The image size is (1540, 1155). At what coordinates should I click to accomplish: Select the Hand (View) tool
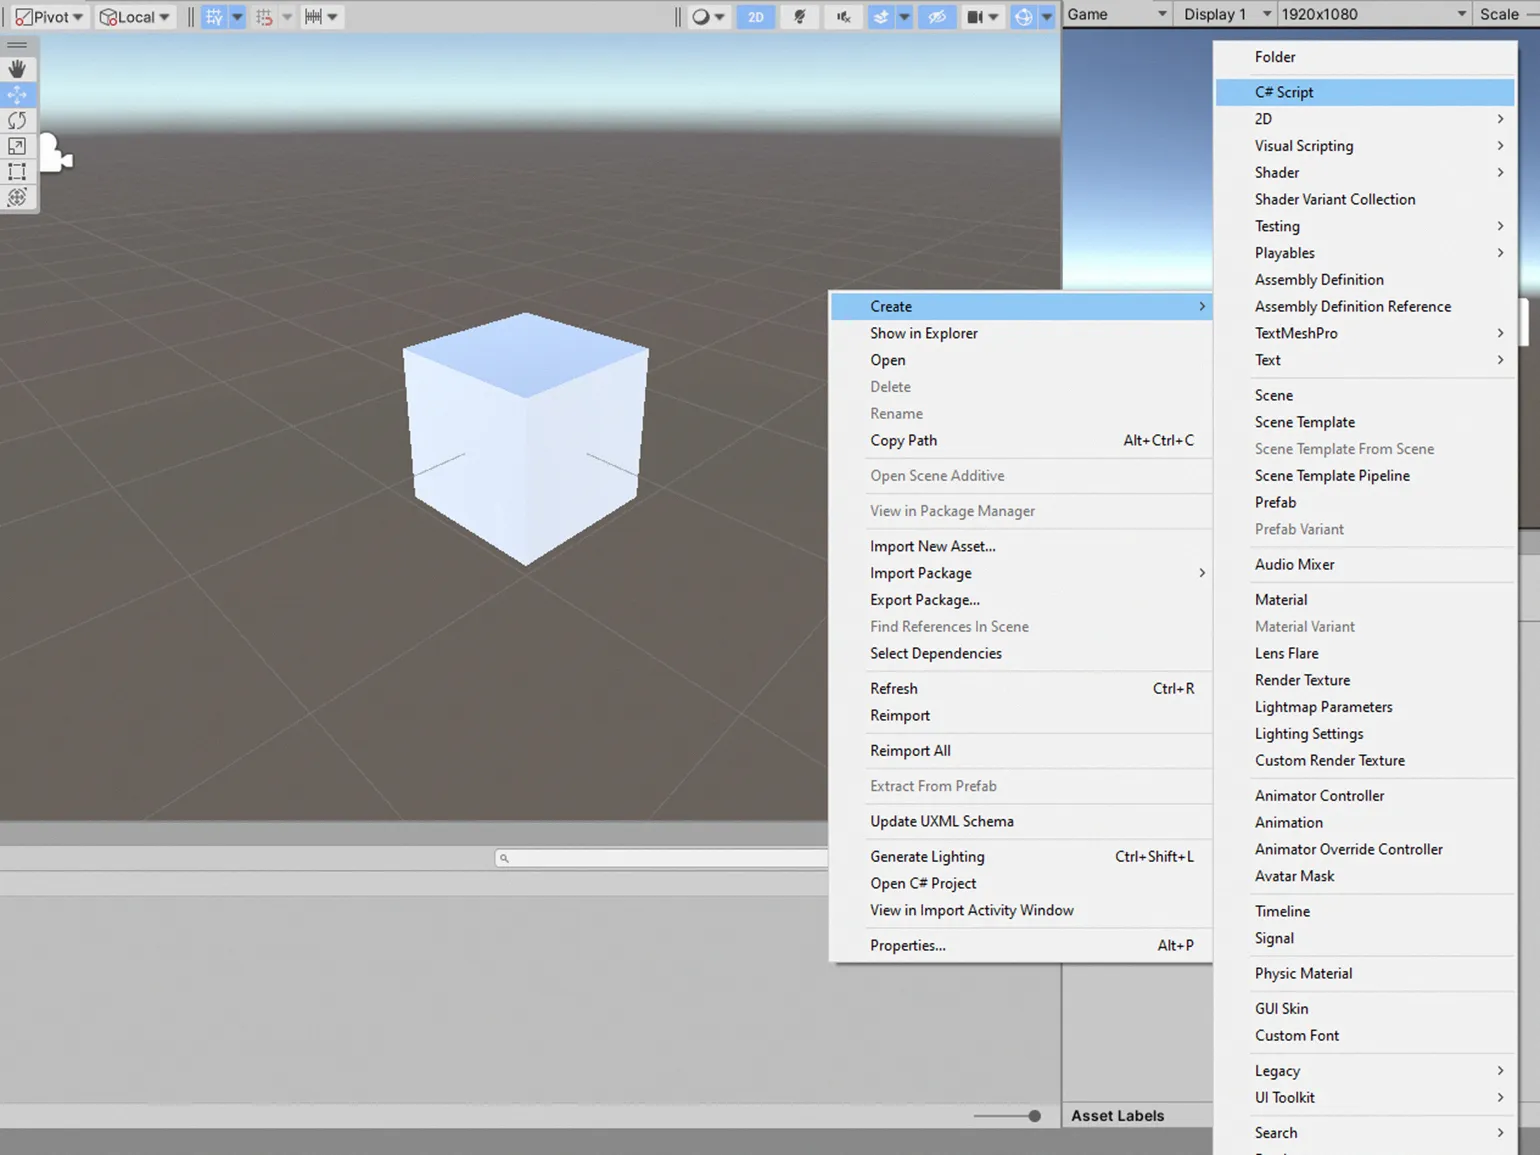point(17,69)
